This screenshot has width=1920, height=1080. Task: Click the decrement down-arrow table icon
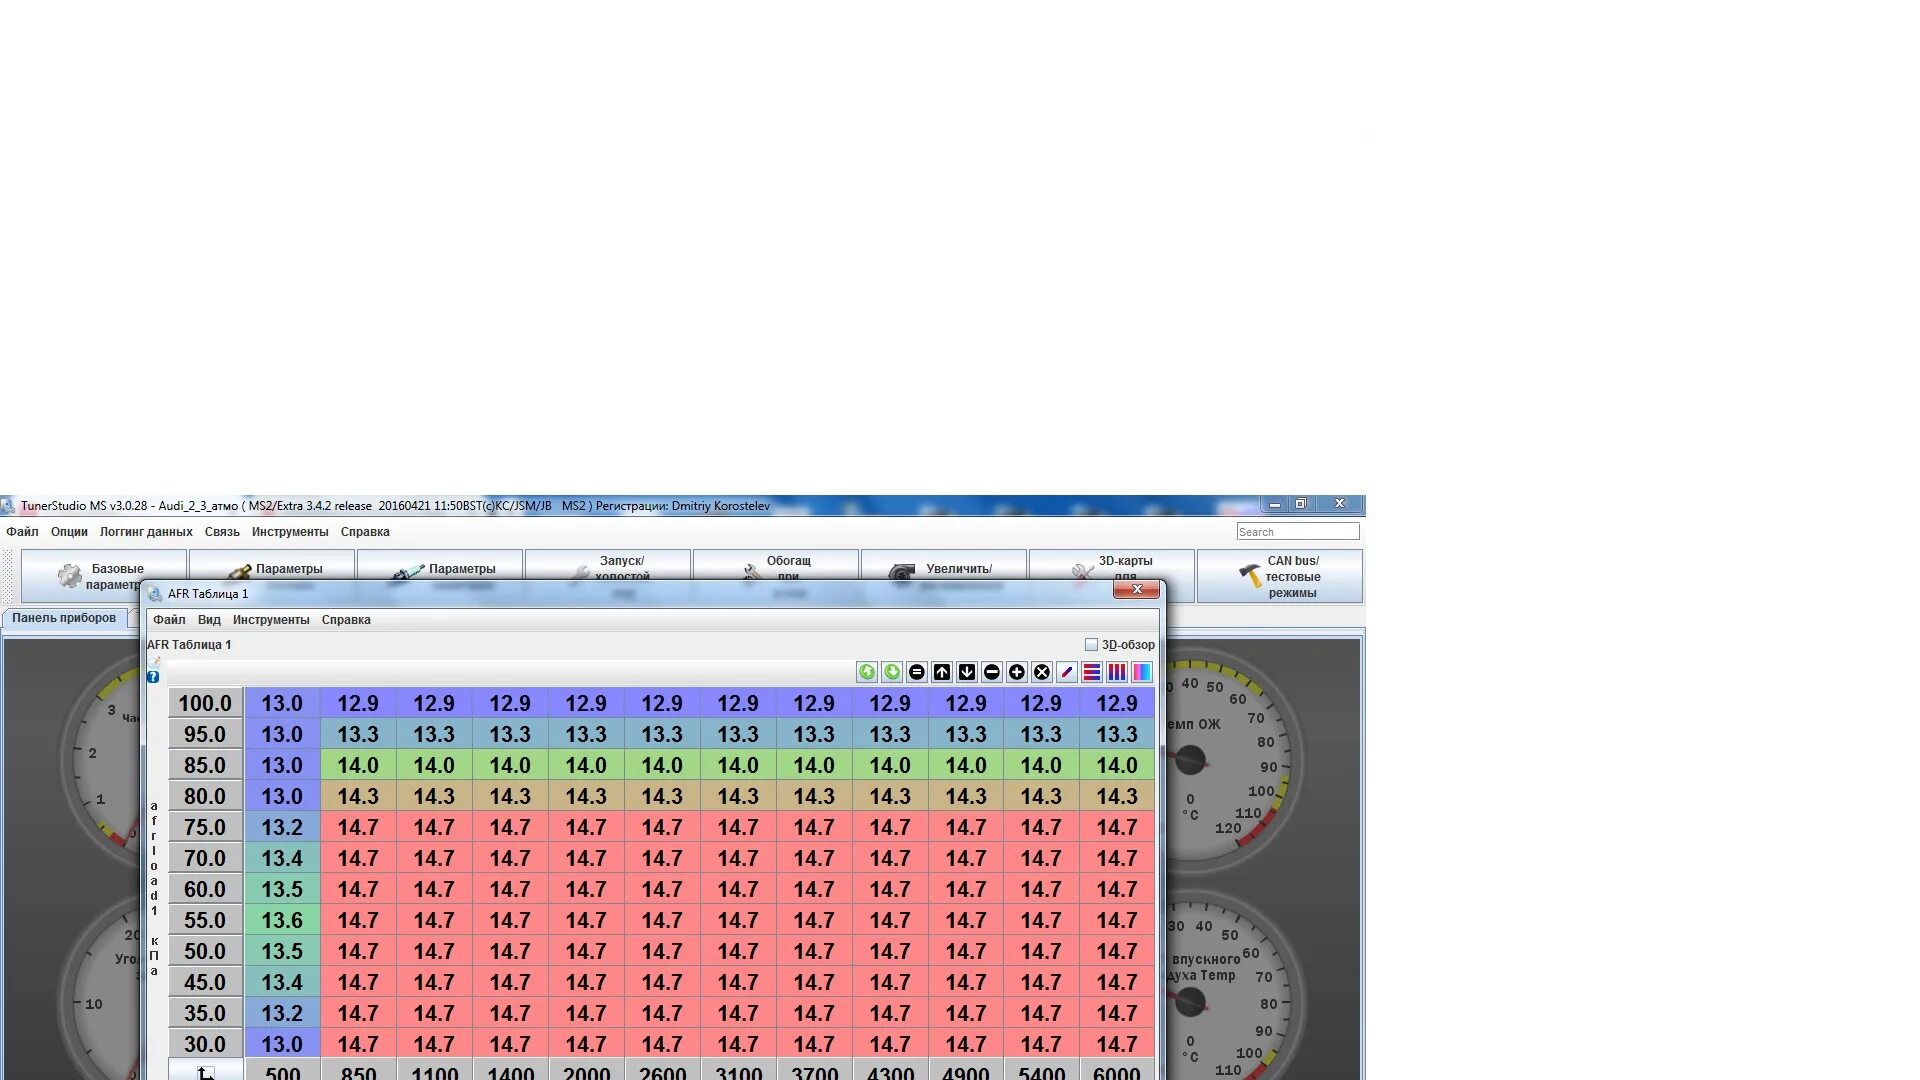967,672
